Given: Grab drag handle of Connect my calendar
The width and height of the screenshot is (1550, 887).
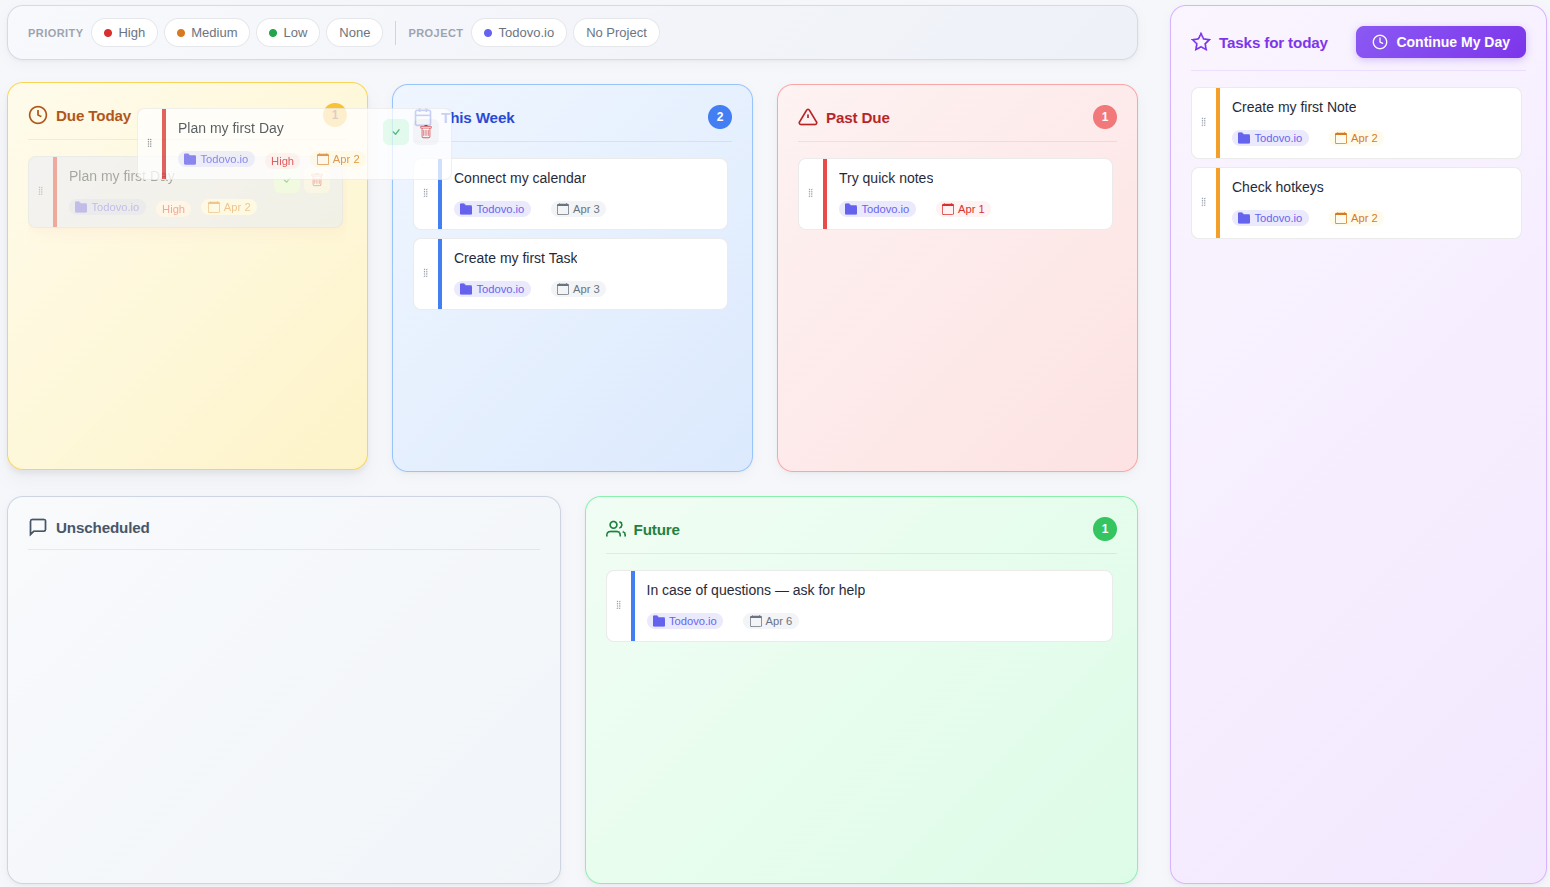Looking at the screenshot, I should [426, 193].
